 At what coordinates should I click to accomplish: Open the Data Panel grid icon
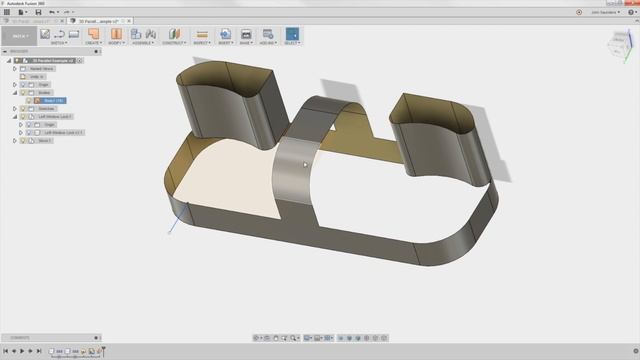[7, 12]
